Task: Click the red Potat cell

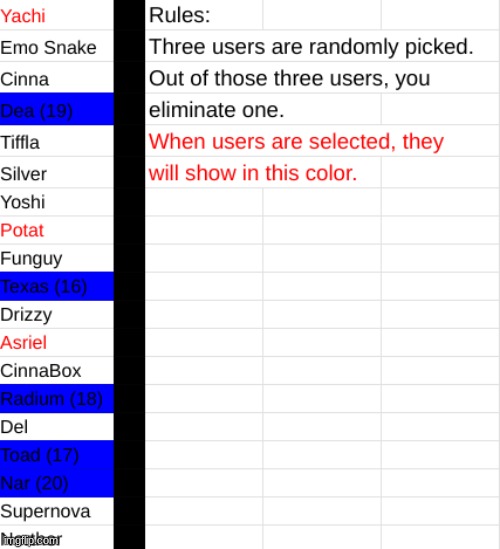Action: pyautogui.click(x=57, y=230)
